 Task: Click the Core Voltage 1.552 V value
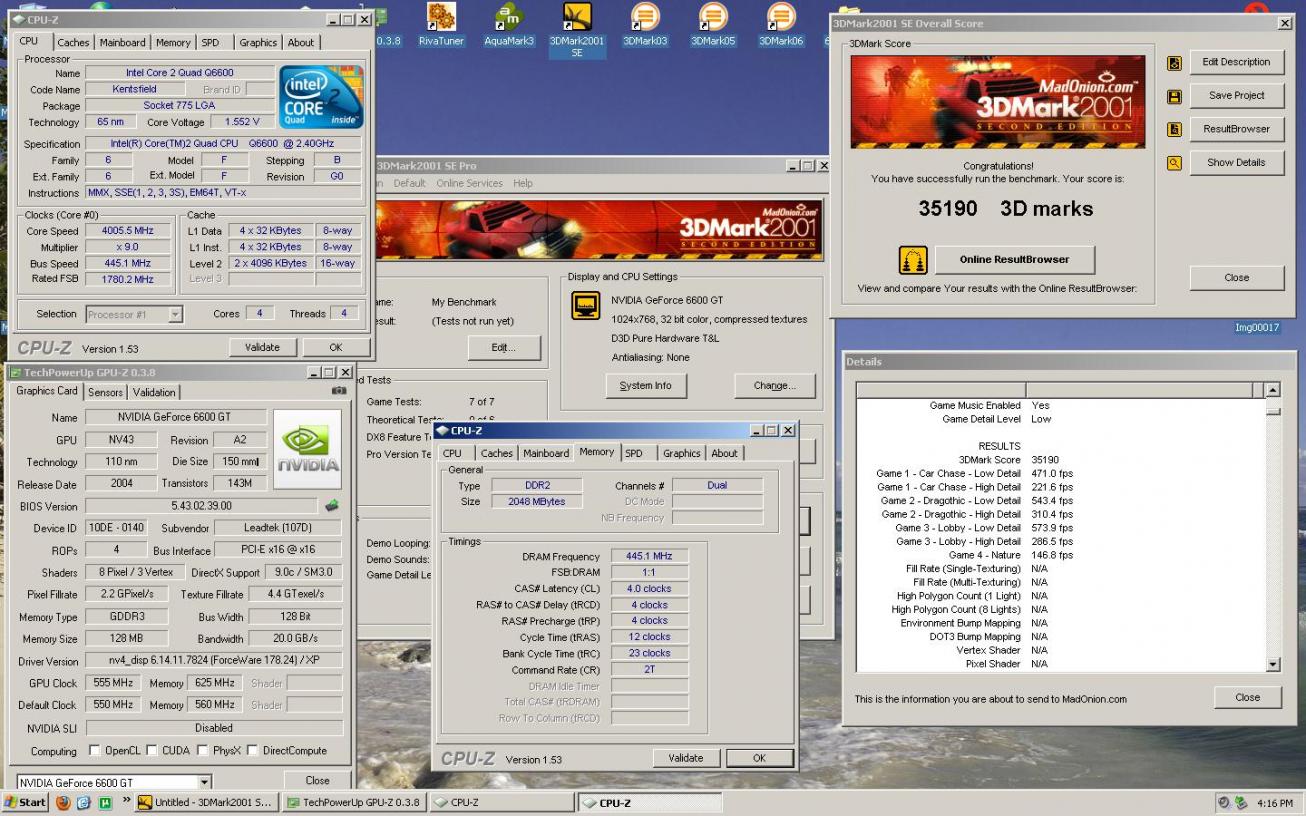[241, 122]
